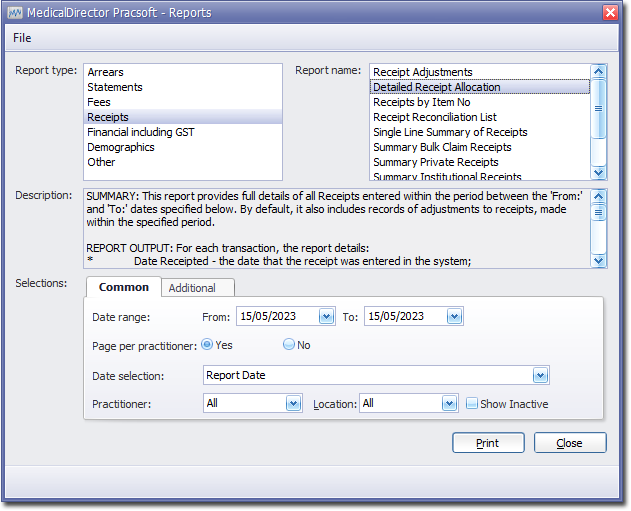Click the Close button
This screenshot has width=631, height=511.
coord(570,443)
